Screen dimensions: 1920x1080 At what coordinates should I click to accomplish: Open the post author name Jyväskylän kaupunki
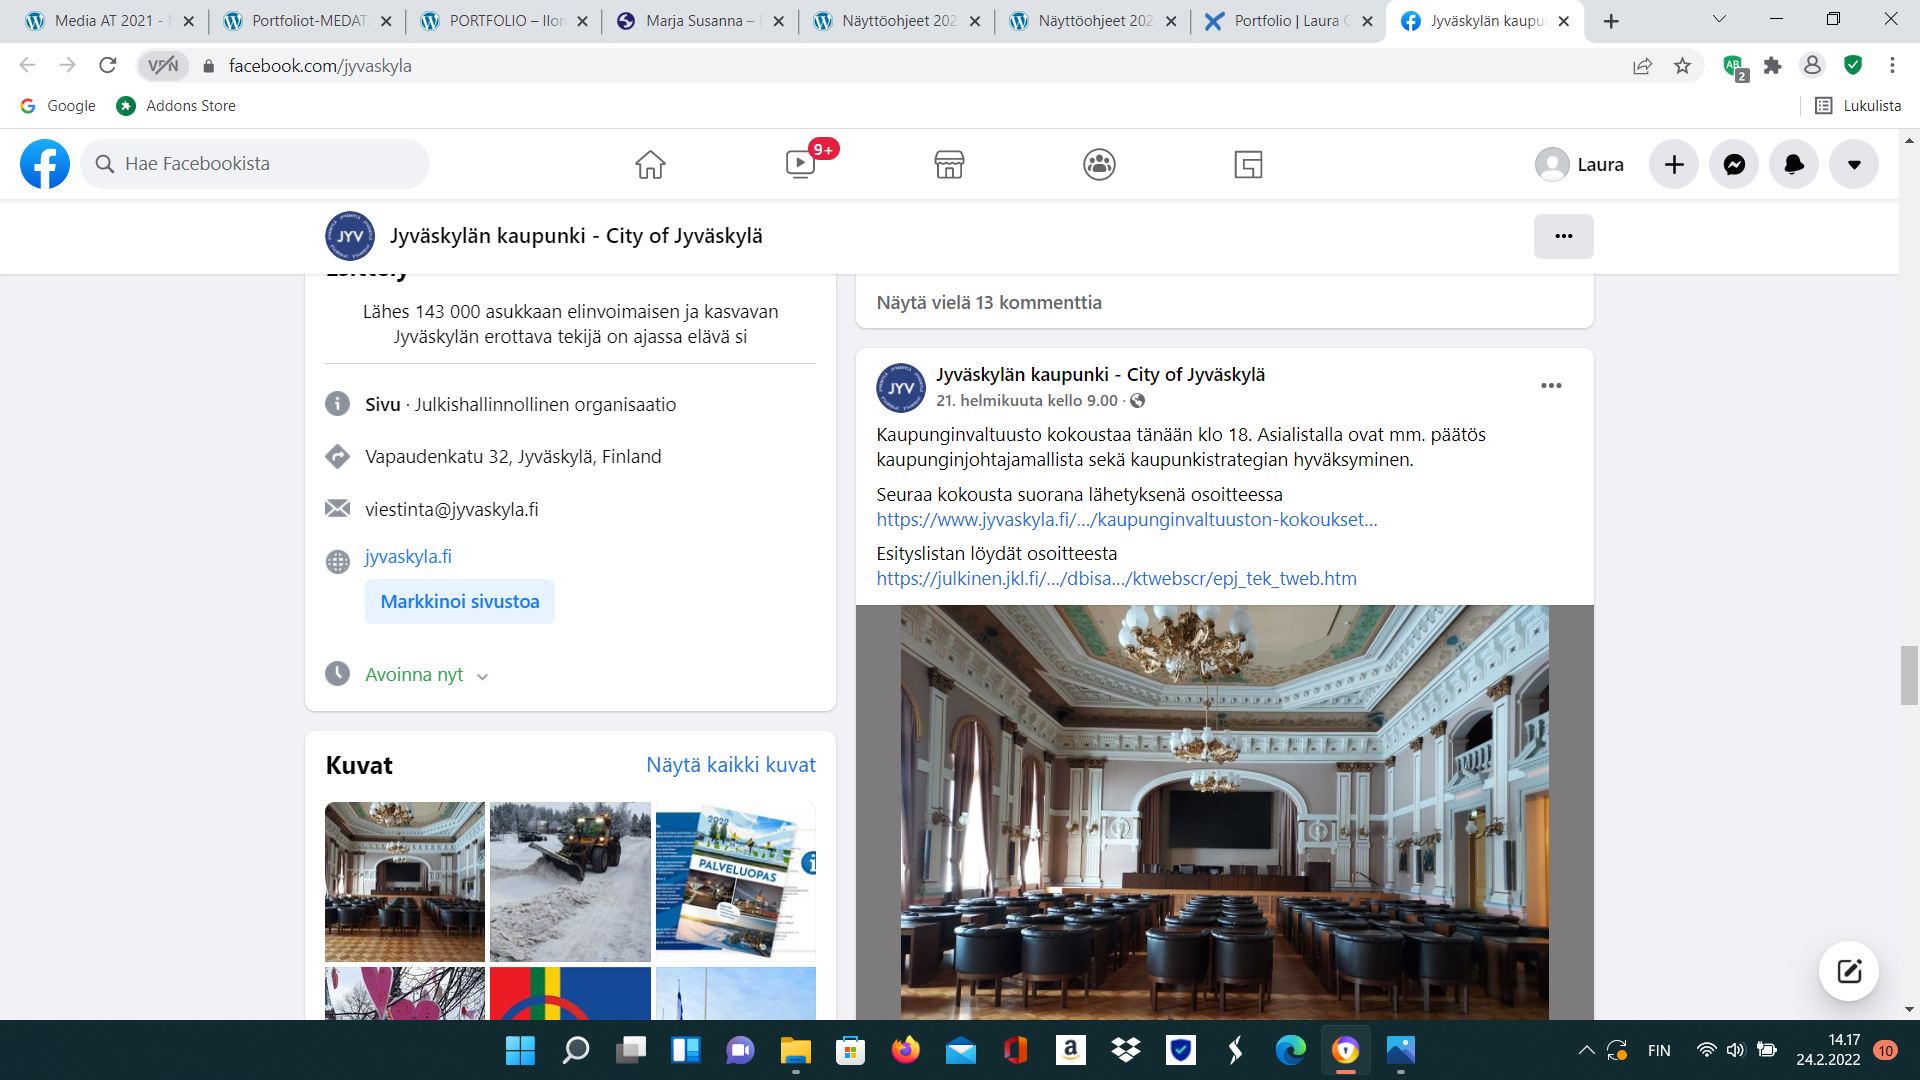pyautogui.click(x=1101, y=375)
